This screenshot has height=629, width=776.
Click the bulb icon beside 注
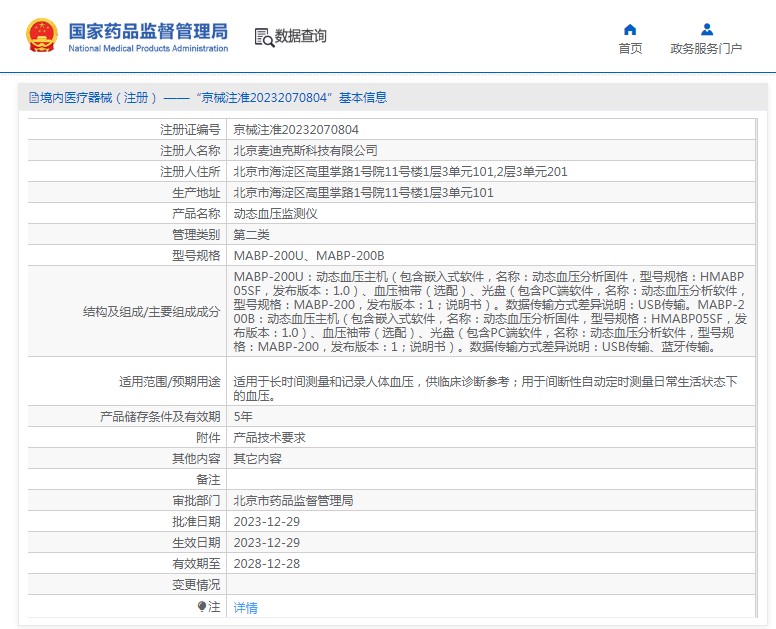[202, 606]
